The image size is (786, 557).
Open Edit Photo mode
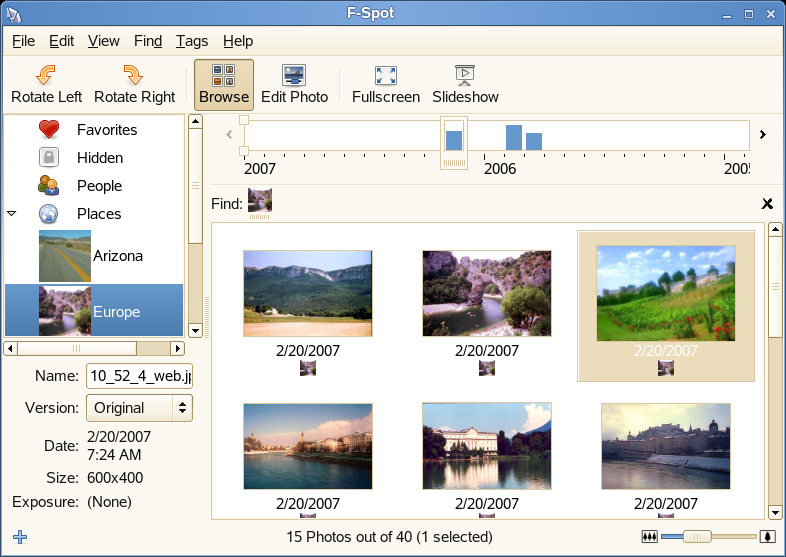[294, 85]
